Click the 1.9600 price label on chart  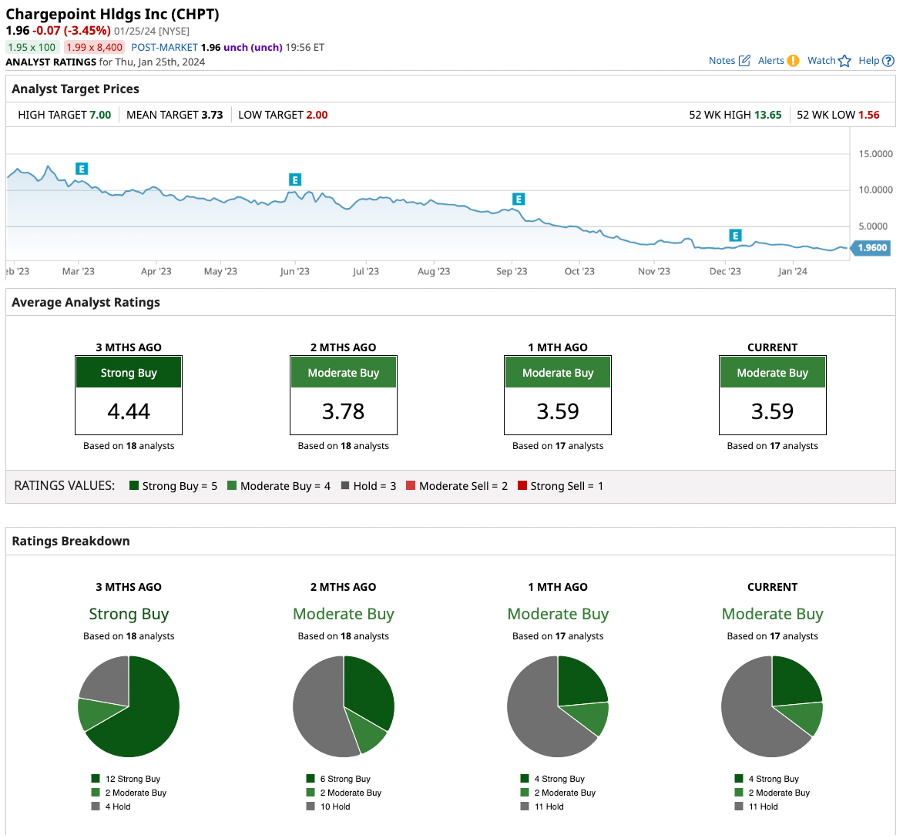click(x=871, y=248)
